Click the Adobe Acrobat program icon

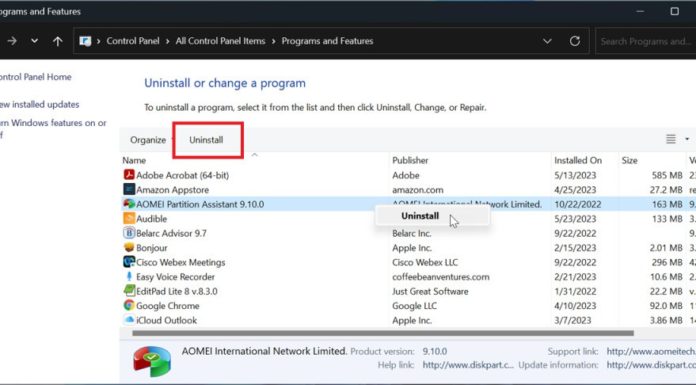point(129,175)
